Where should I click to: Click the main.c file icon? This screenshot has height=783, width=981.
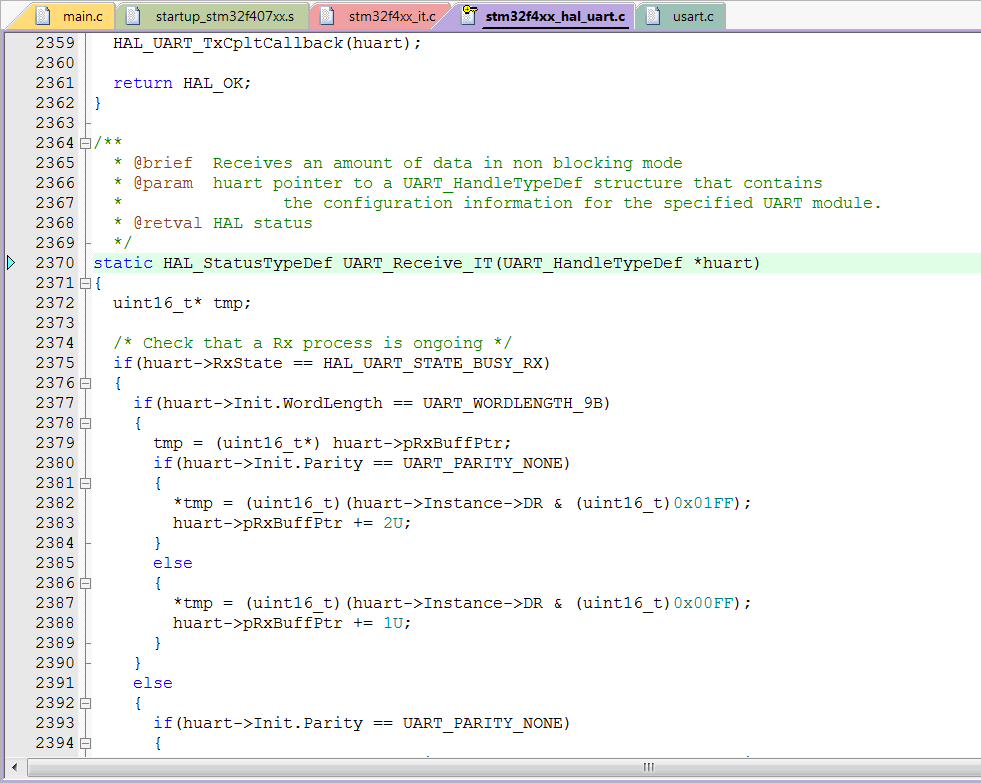click(43, 16)
